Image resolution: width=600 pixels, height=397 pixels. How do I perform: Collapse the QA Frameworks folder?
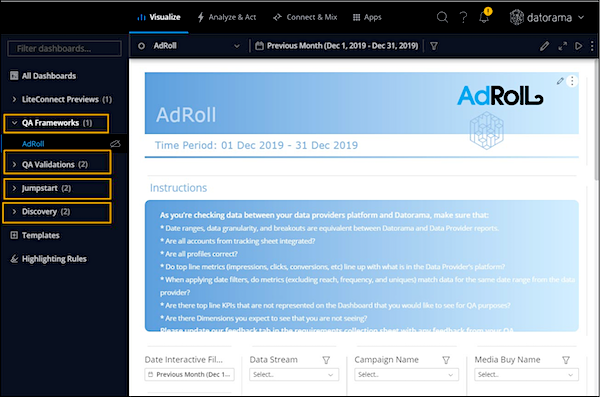point(14,123)
